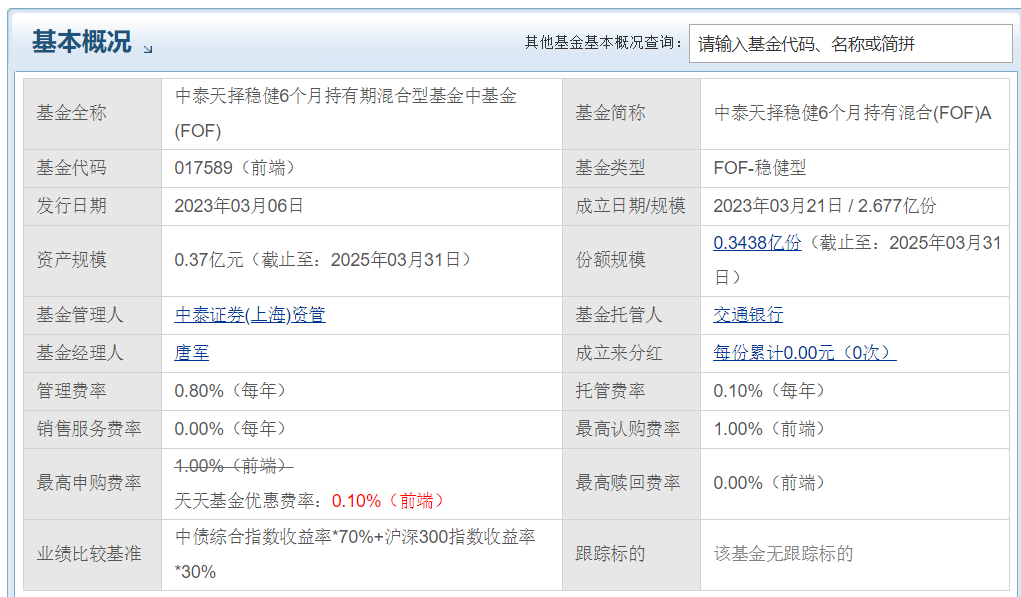Select the 基金简称 label cell

point(632,114)
